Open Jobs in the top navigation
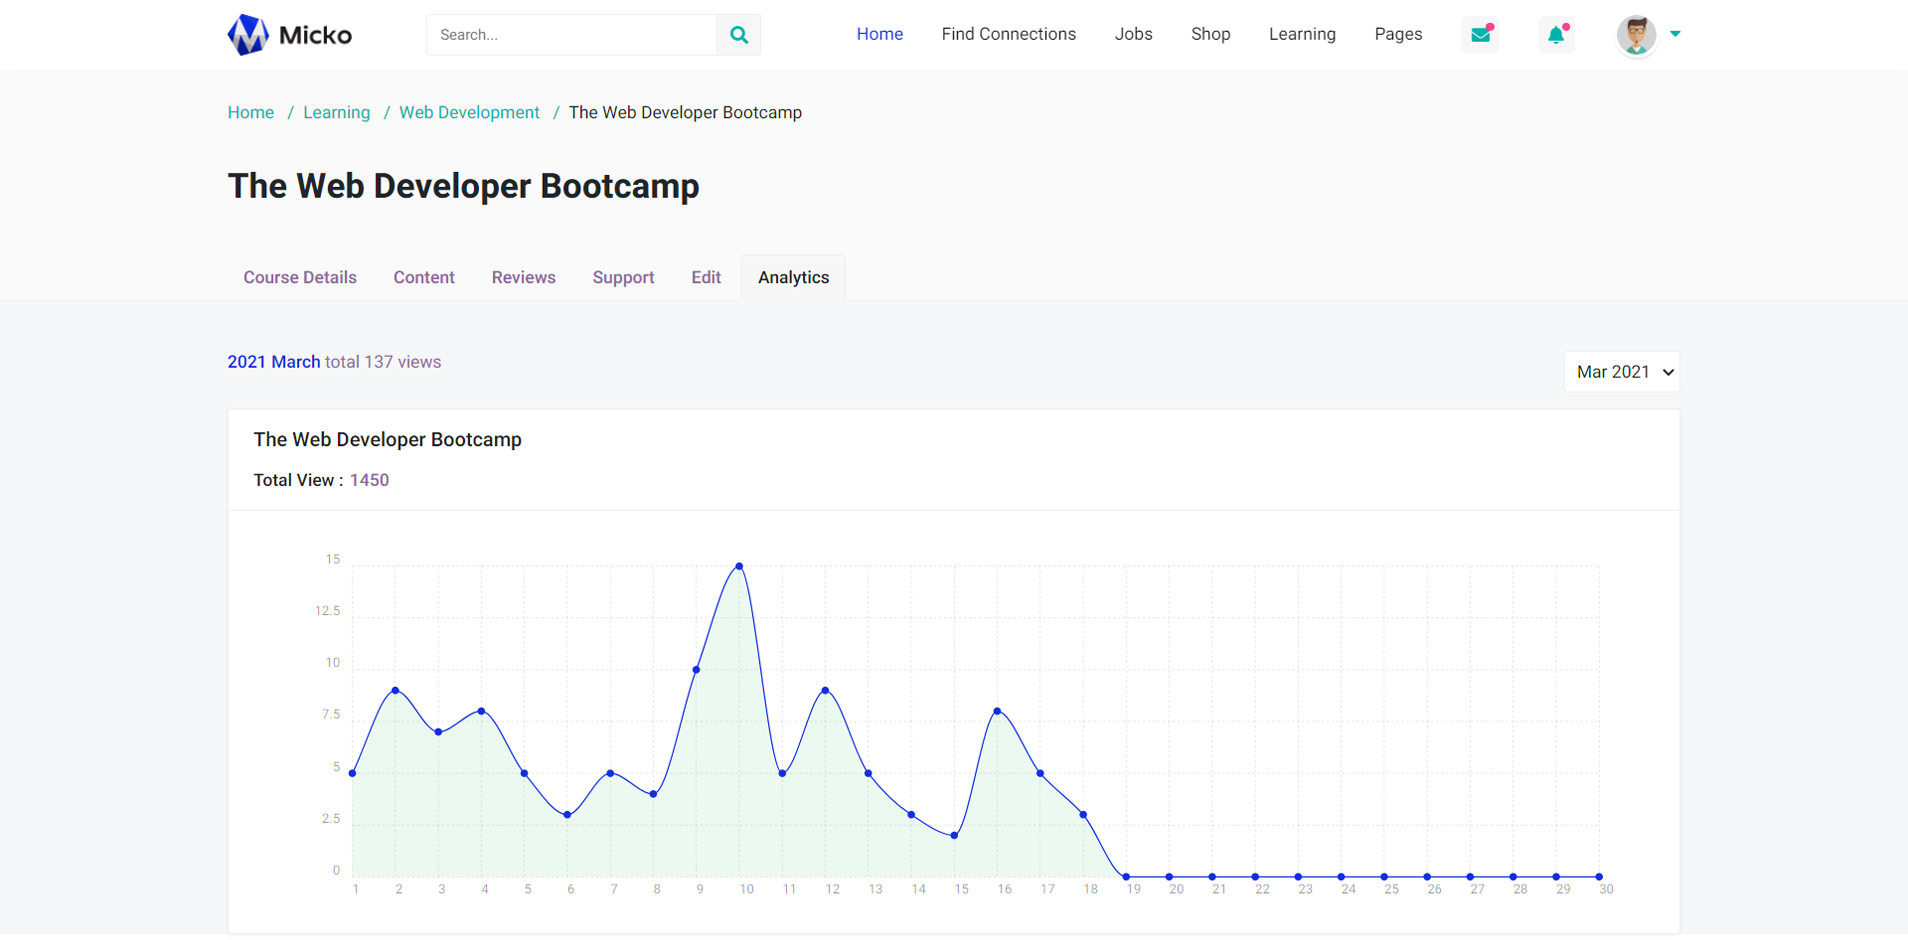 1133,34
